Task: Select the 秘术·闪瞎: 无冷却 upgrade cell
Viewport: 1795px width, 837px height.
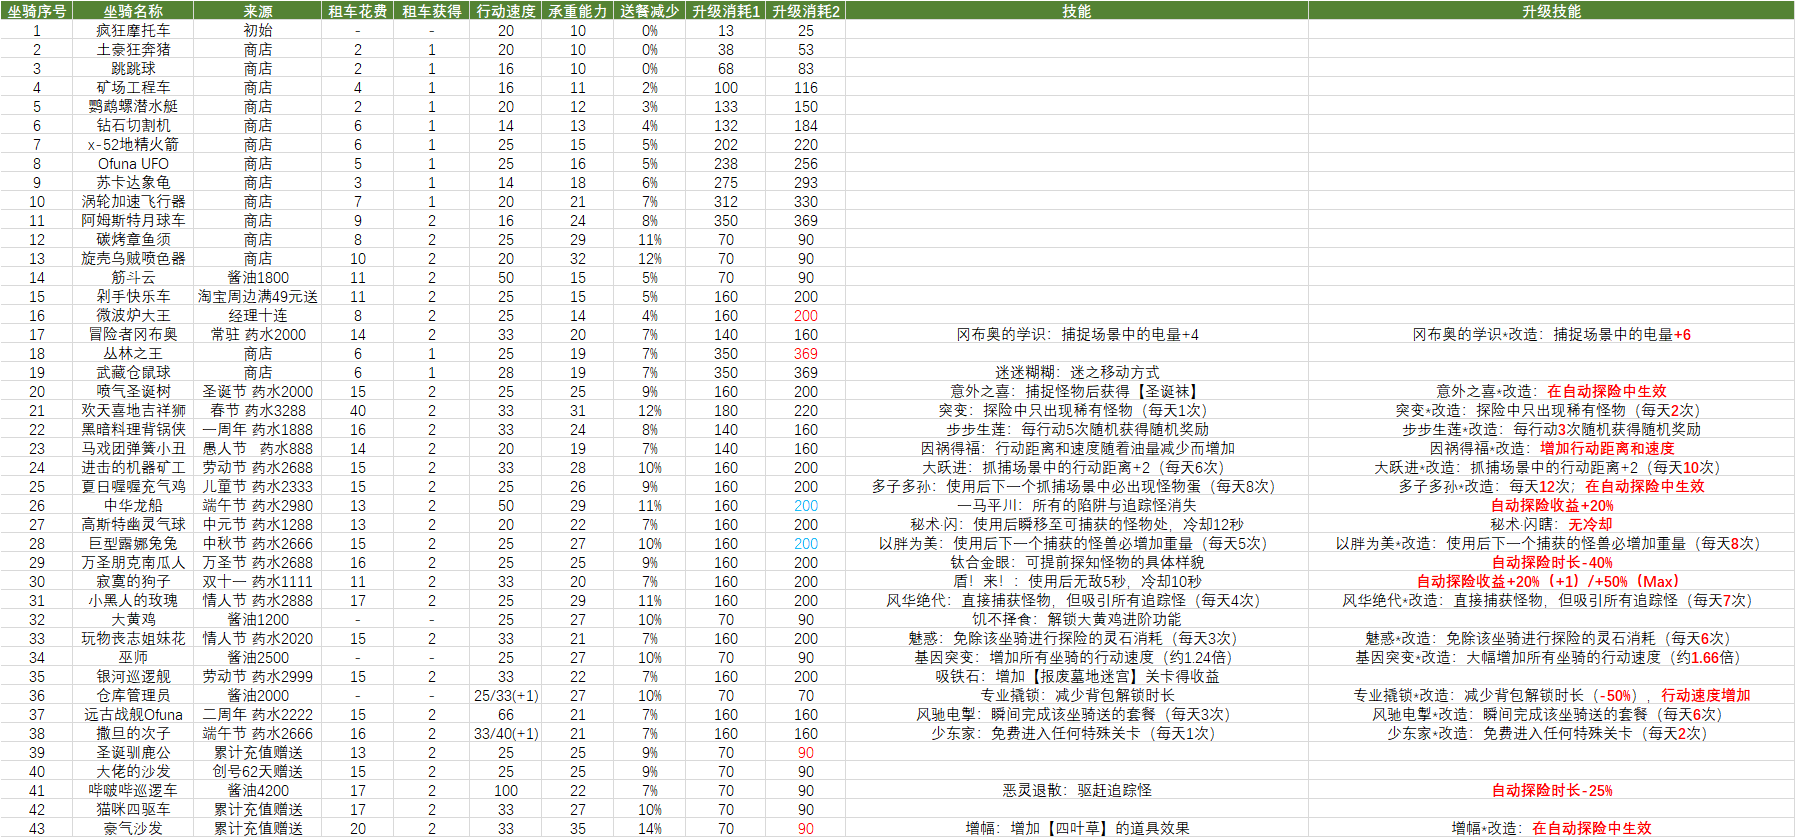Action: pos(1551,524)
